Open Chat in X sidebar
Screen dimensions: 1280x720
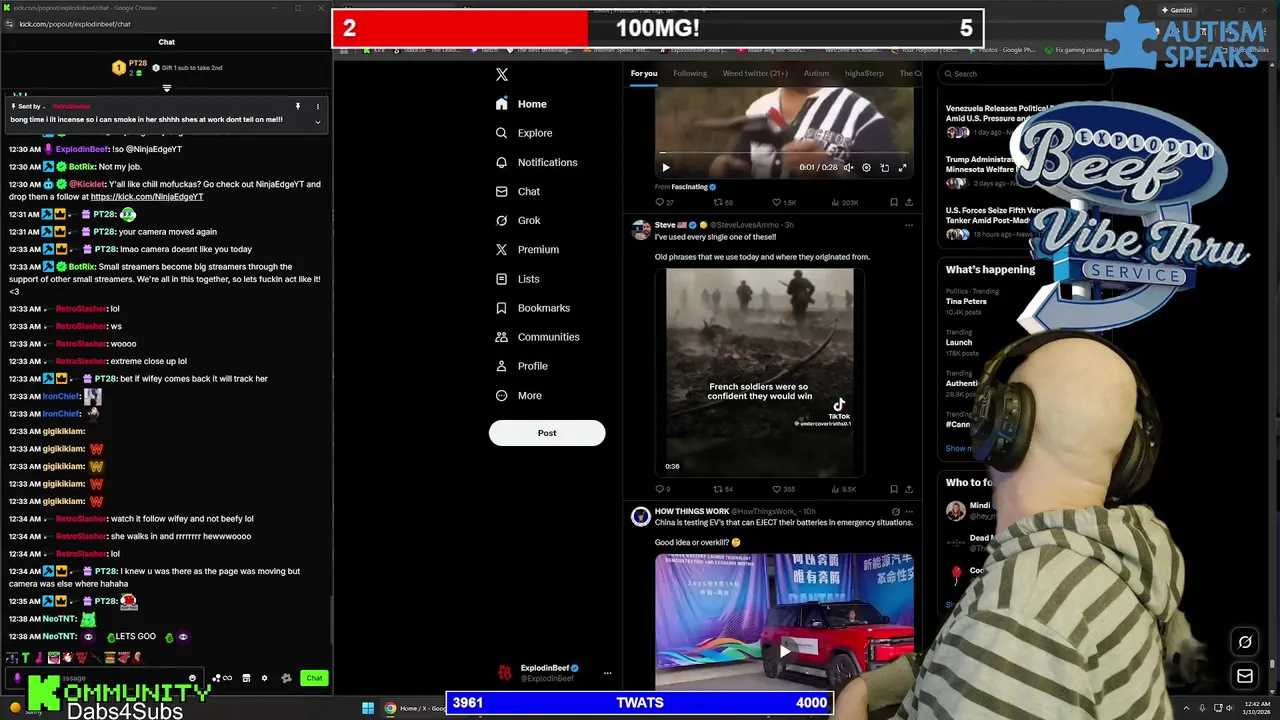coord(517,191)
